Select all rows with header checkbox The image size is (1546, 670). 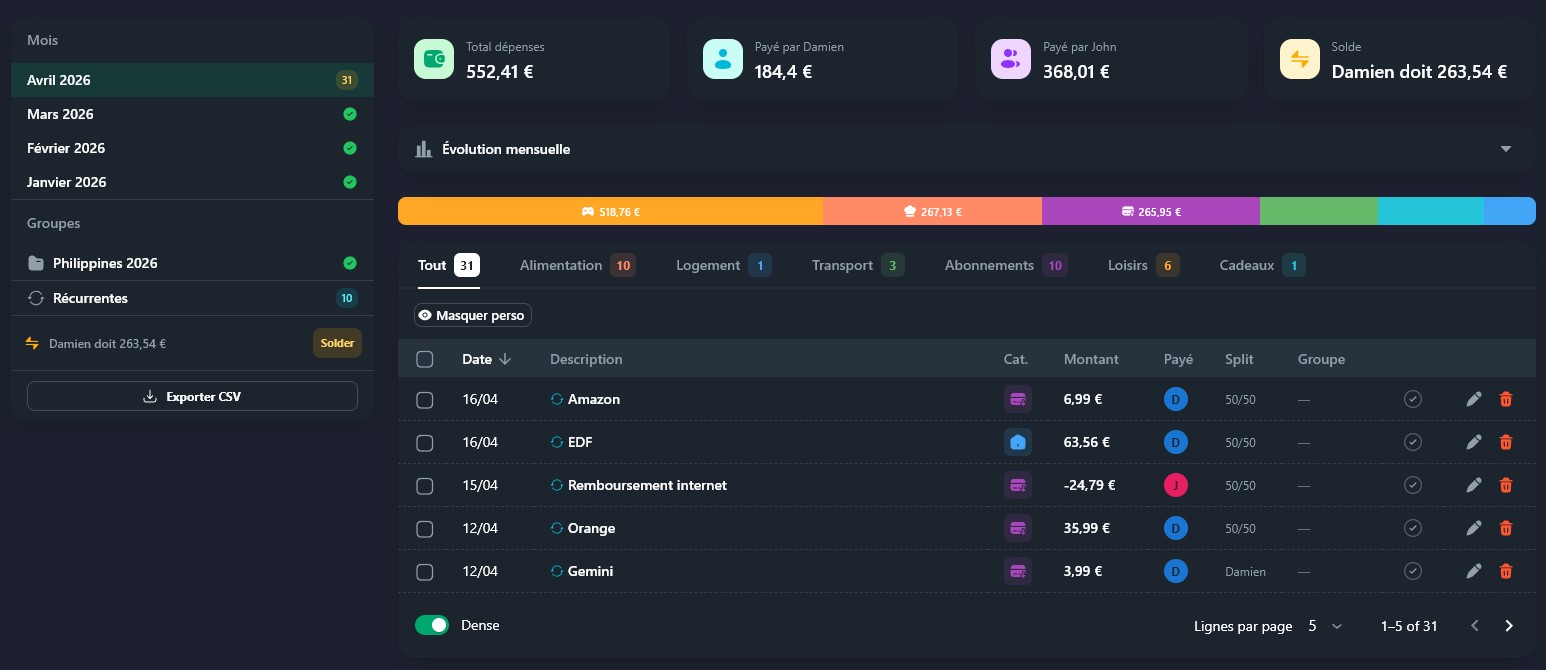424,359
